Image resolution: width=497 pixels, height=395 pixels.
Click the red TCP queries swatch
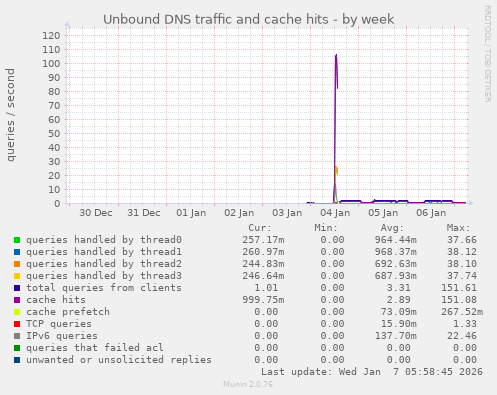point(17,324)
